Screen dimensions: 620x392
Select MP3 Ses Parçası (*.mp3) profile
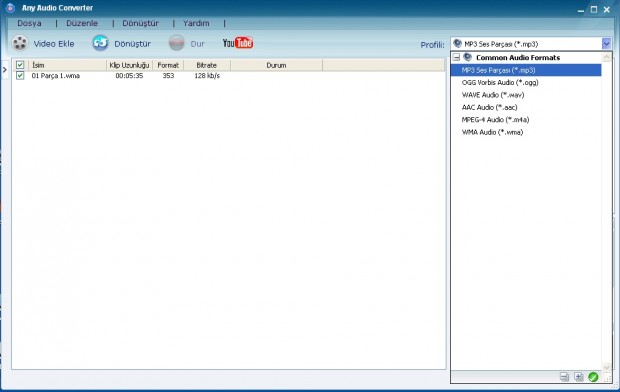[x=526, y=70]
